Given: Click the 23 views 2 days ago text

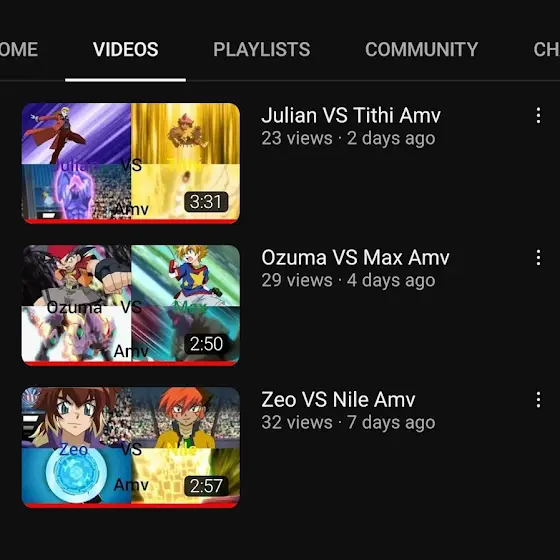Looking at the screenshot, I should click(x=348, y=139).
